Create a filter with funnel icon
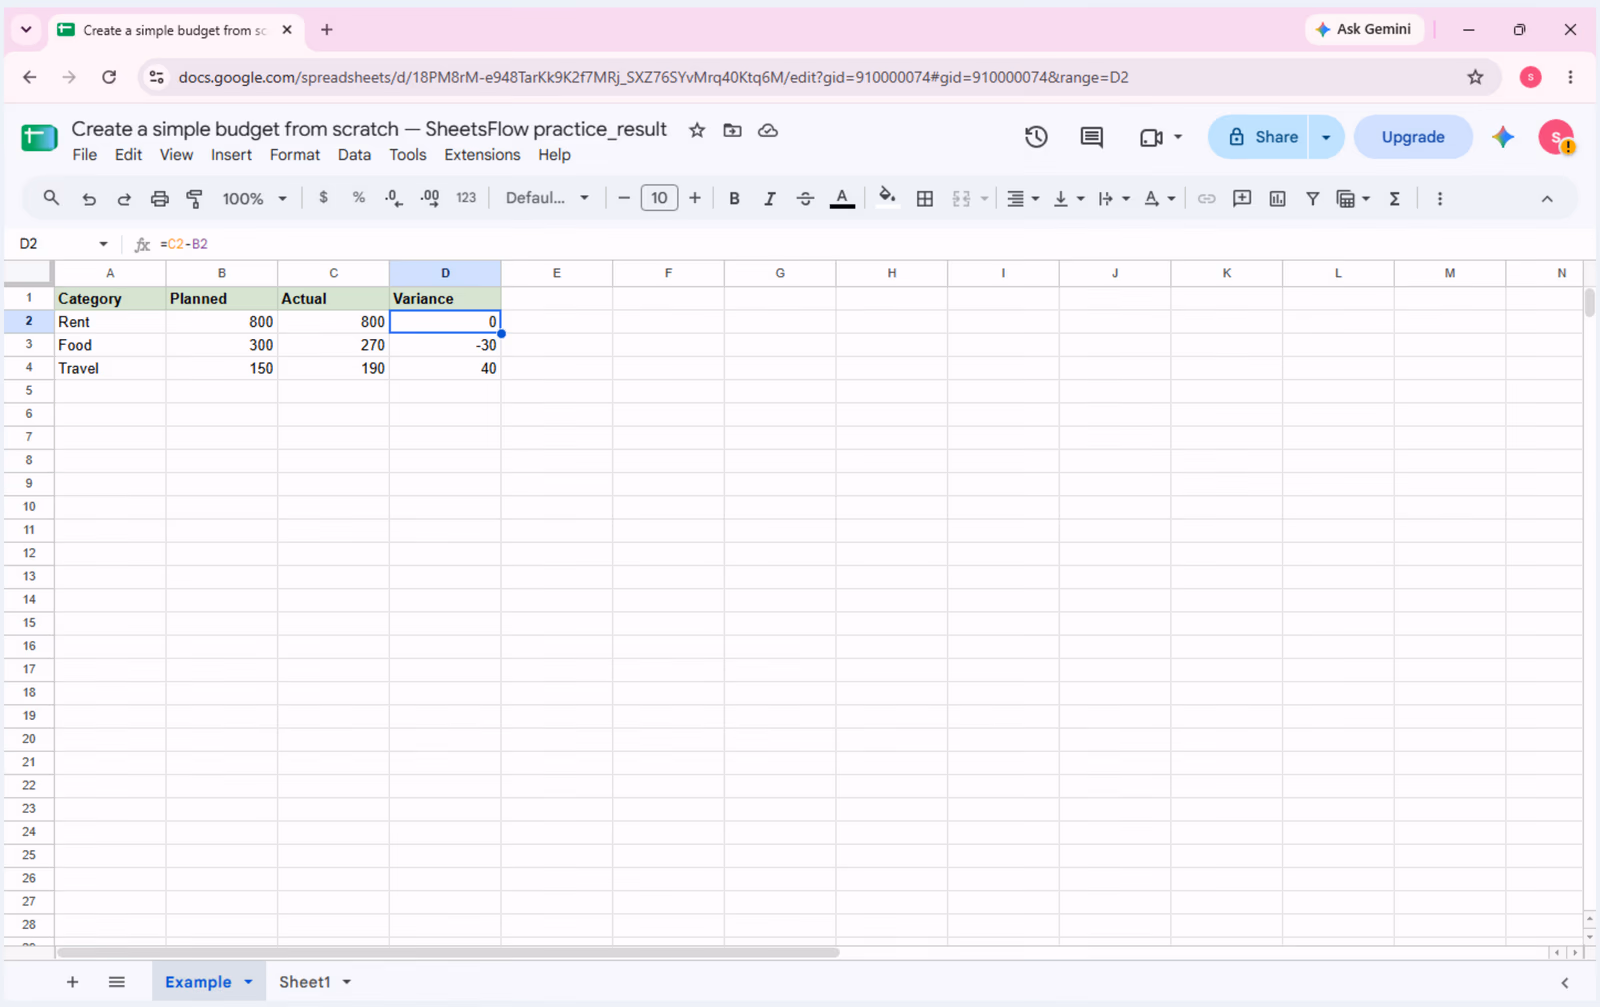Viewport: 1600px width, 1007px height. point(1313,199)
